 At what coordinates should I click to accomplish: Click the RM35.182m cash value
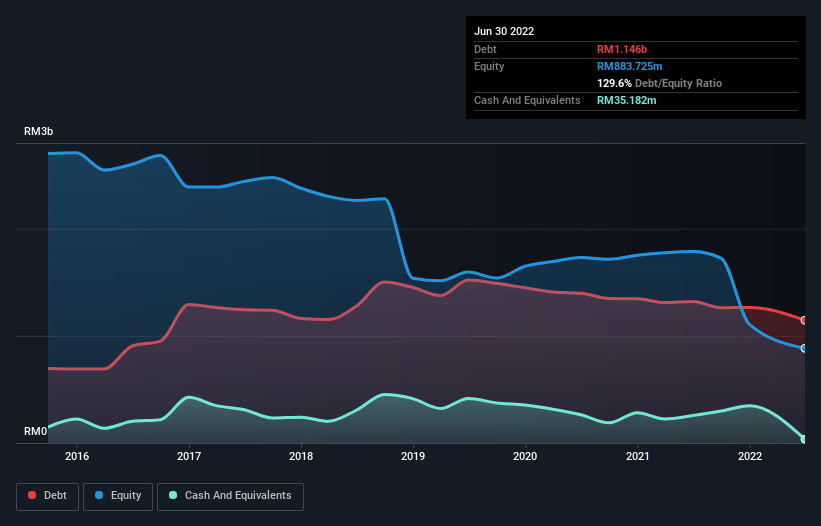626,100
